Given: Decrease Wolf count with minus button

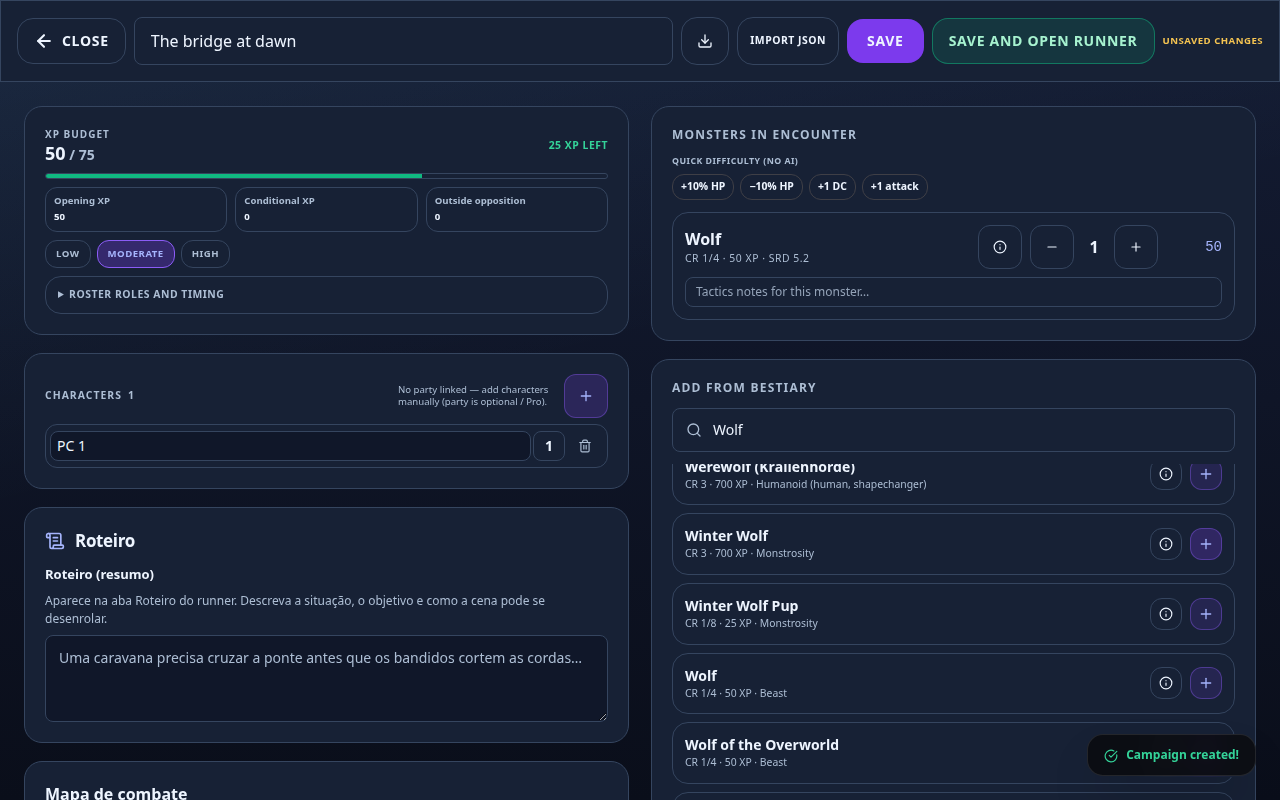Looking at the screenshot, I should tap(1052, 247).
